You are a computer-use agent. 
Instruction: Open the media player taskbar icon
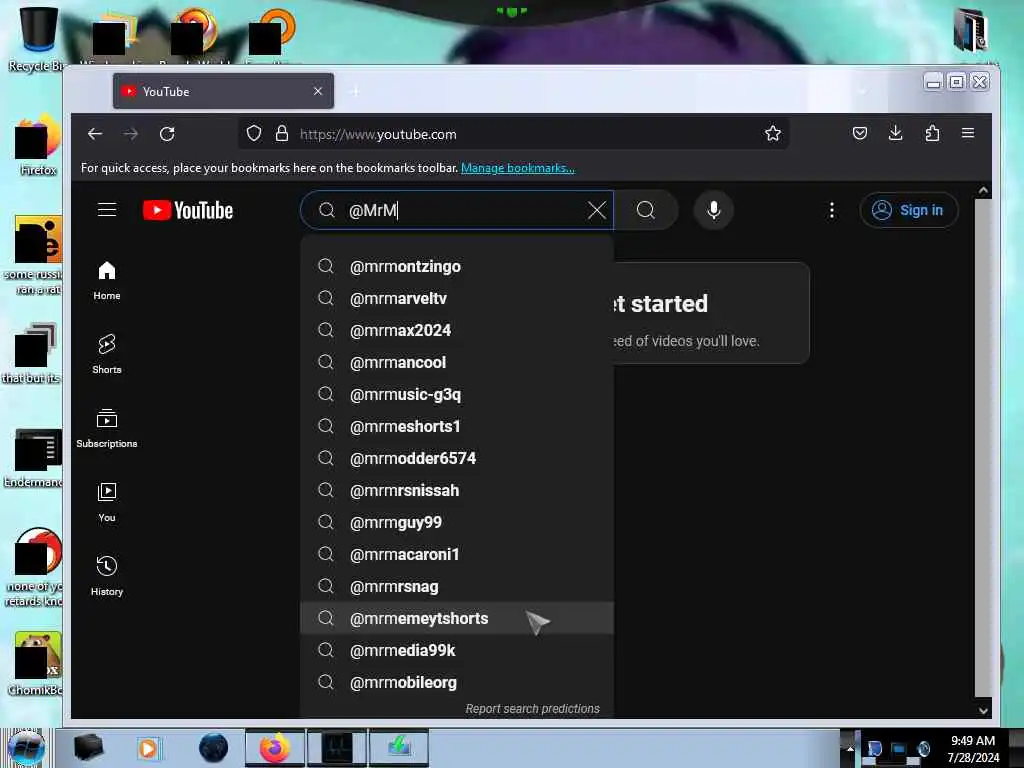[x=148, y=748]
